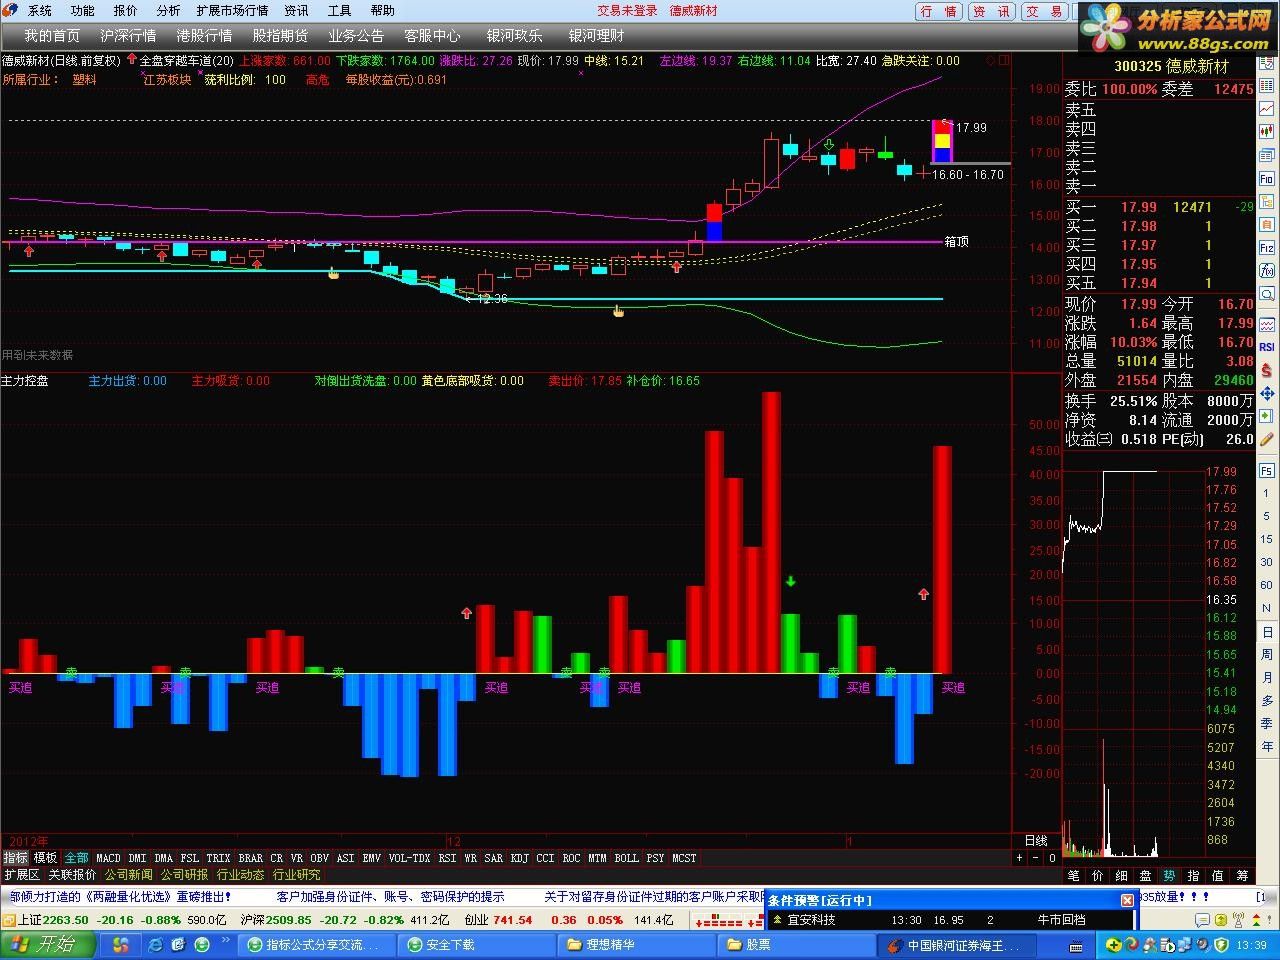
Task: Click the Fiz icon in right toolbar
Action: click(1267, 247)
